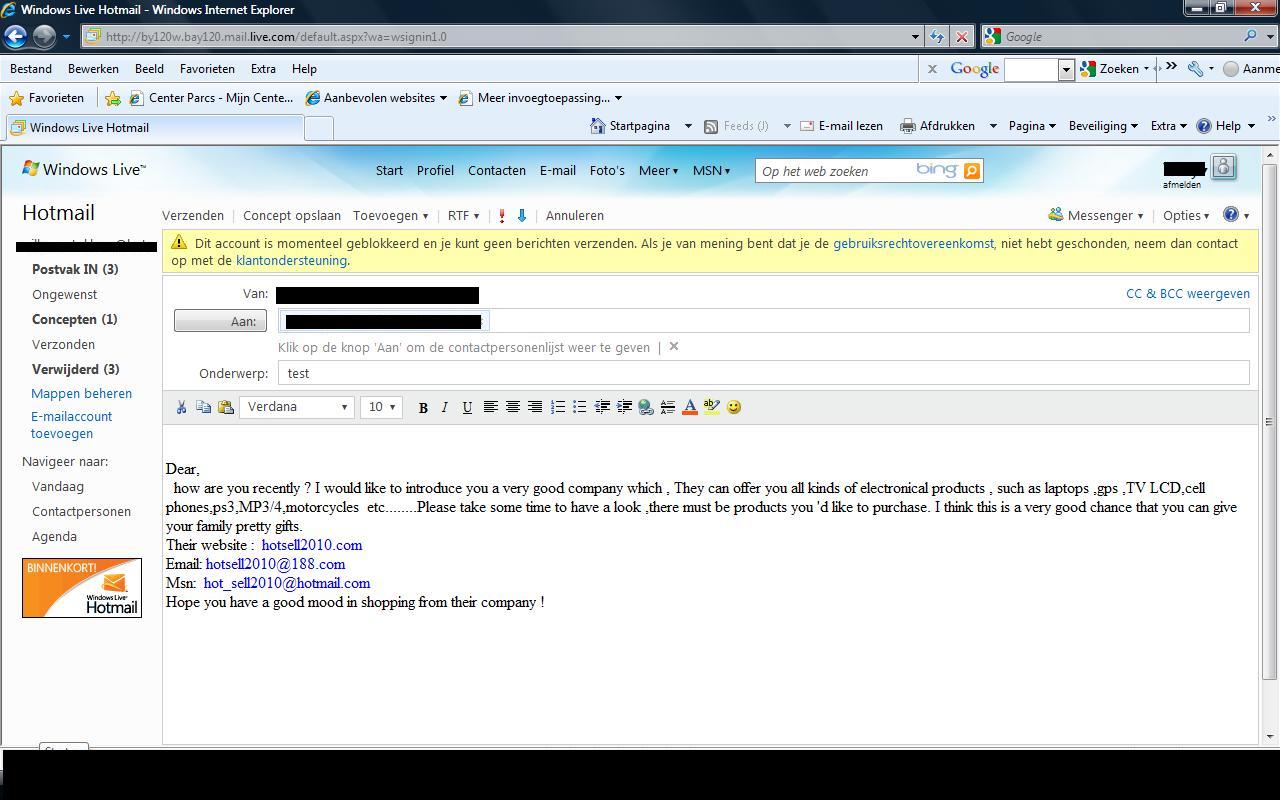Click Annuleren to cancel message
Image resolution: width=1280 pixels, height=800 pixels.
pos(575,216)
